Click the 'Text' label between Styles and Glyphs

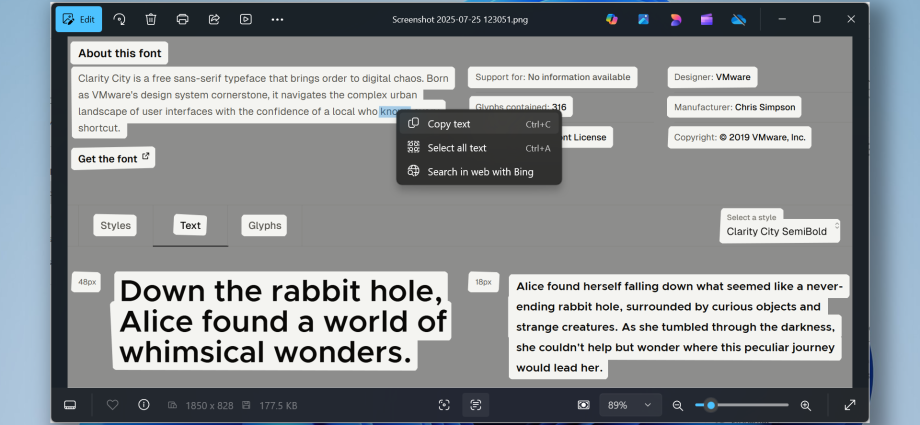[x=190, y=225]
